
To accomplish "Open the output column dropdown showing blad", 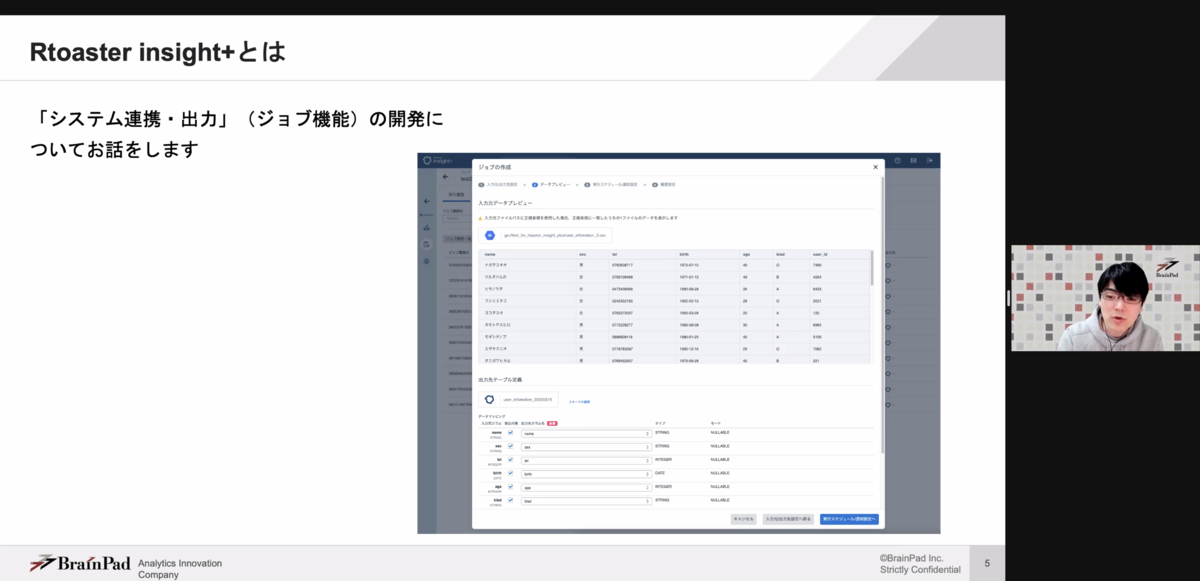I will pos(586,502).
